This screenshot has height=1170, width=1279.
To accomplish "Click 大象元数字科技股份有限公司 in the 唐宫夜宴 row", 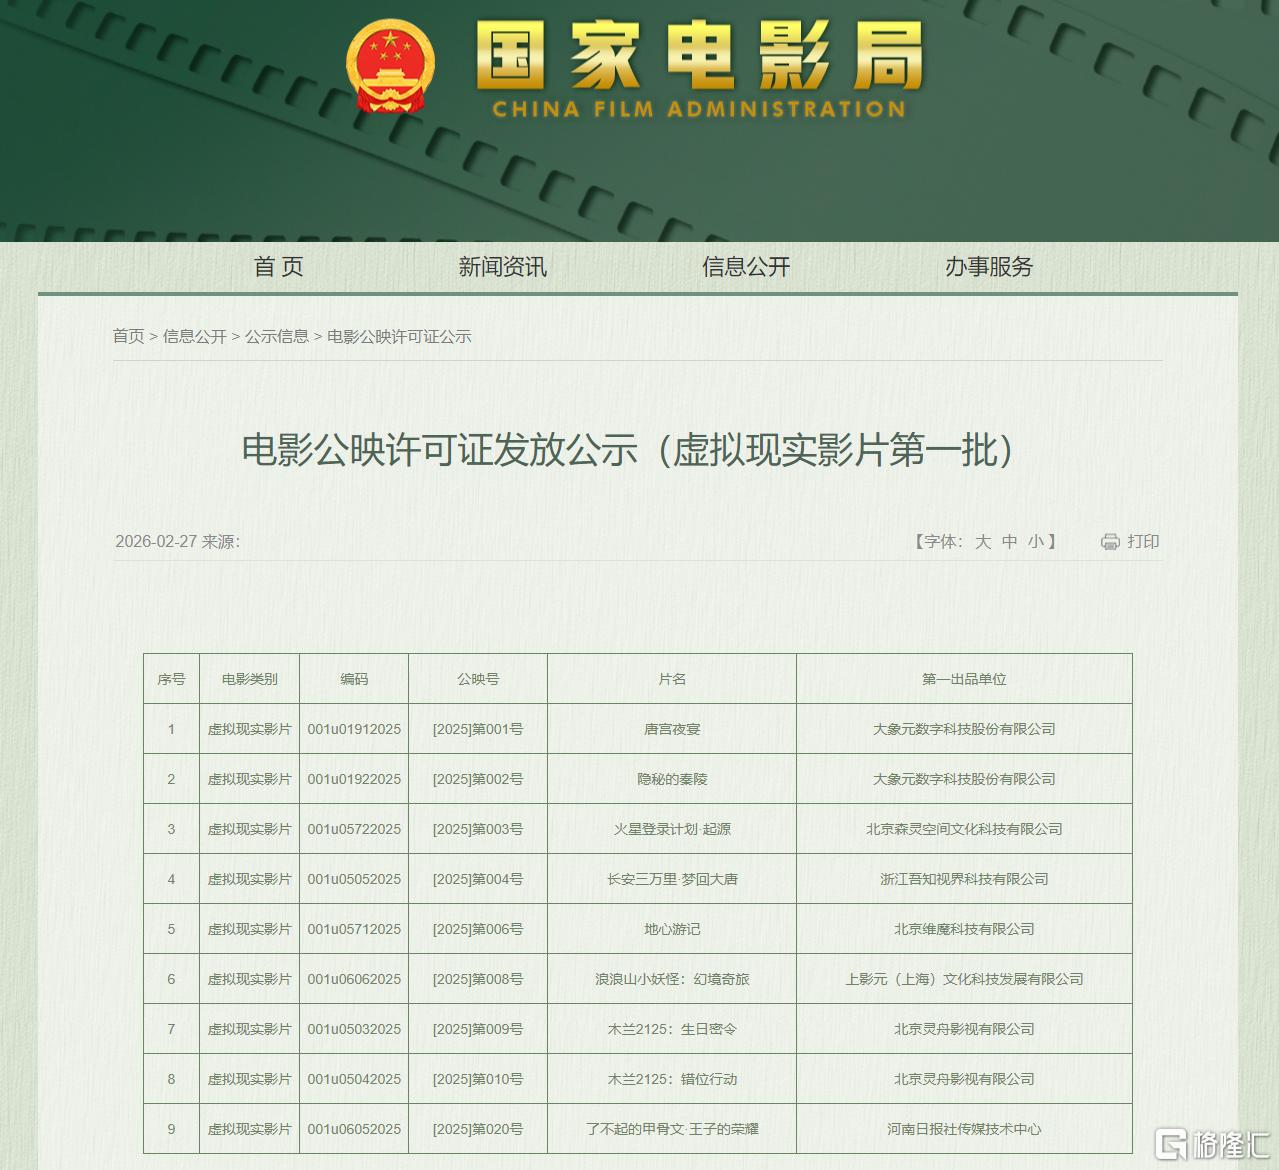I will pyautogui.click(x=964, y=729).
